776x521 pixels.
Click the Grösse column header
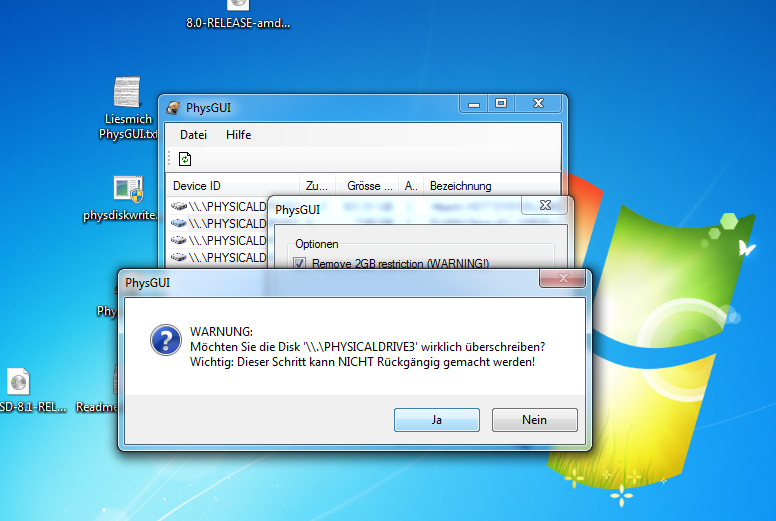[x=367, y=186]
